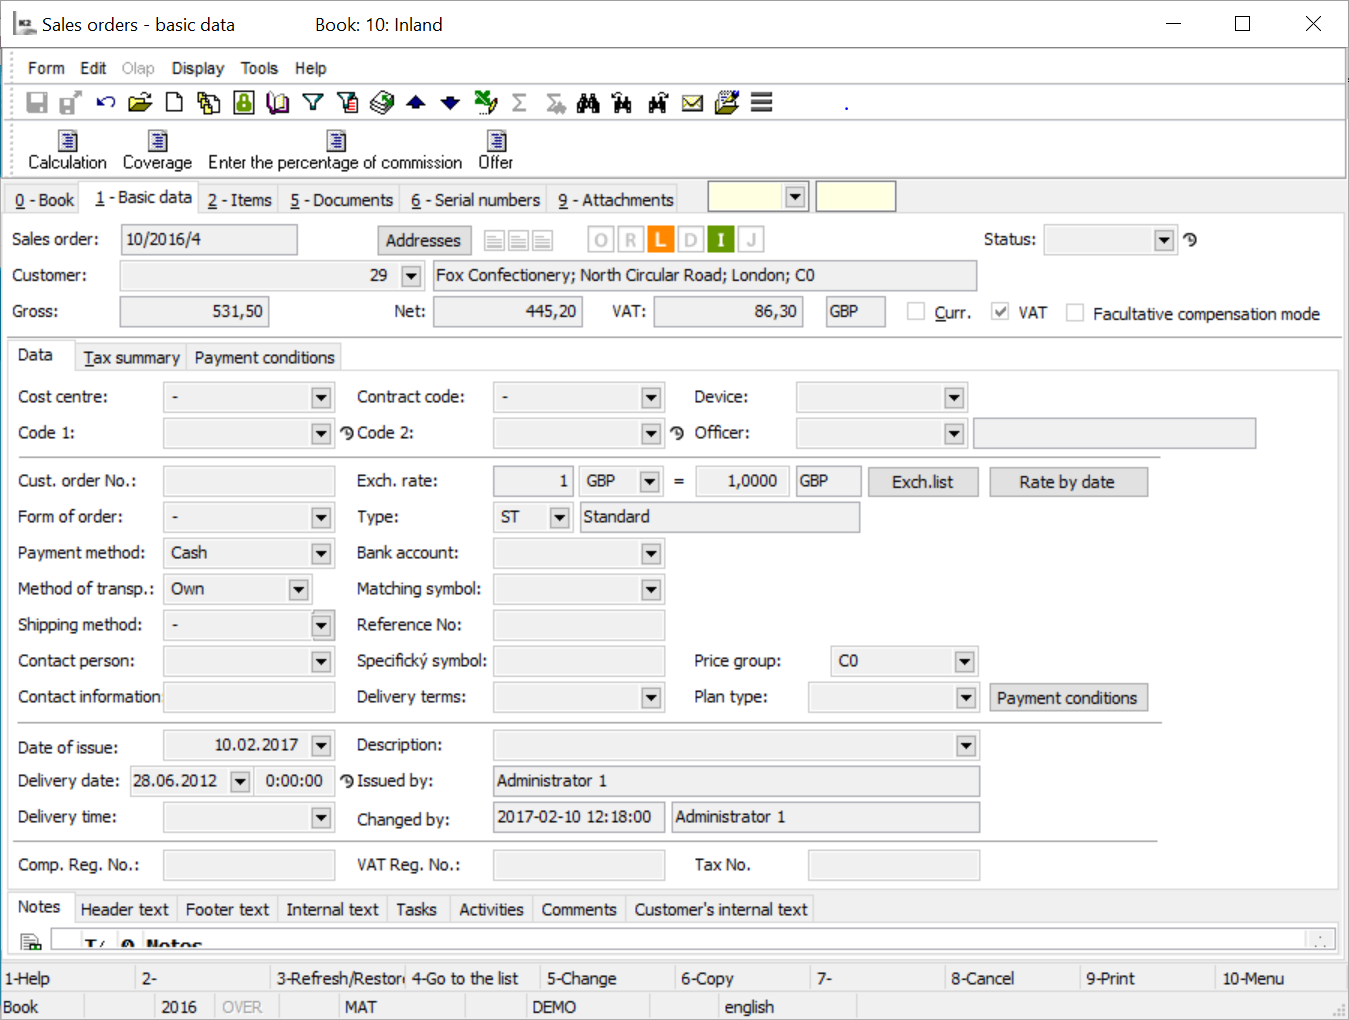Click the notepad with pencil icon

(727, 102)
